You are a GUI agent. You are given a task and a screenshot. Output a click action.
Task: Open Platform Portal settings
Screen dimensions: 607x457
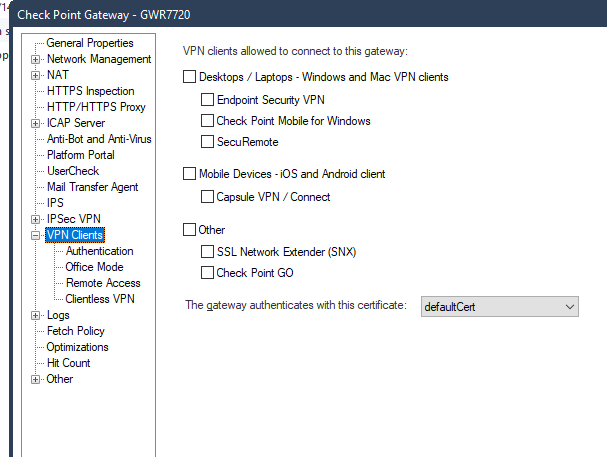click(x=81, y=155)
